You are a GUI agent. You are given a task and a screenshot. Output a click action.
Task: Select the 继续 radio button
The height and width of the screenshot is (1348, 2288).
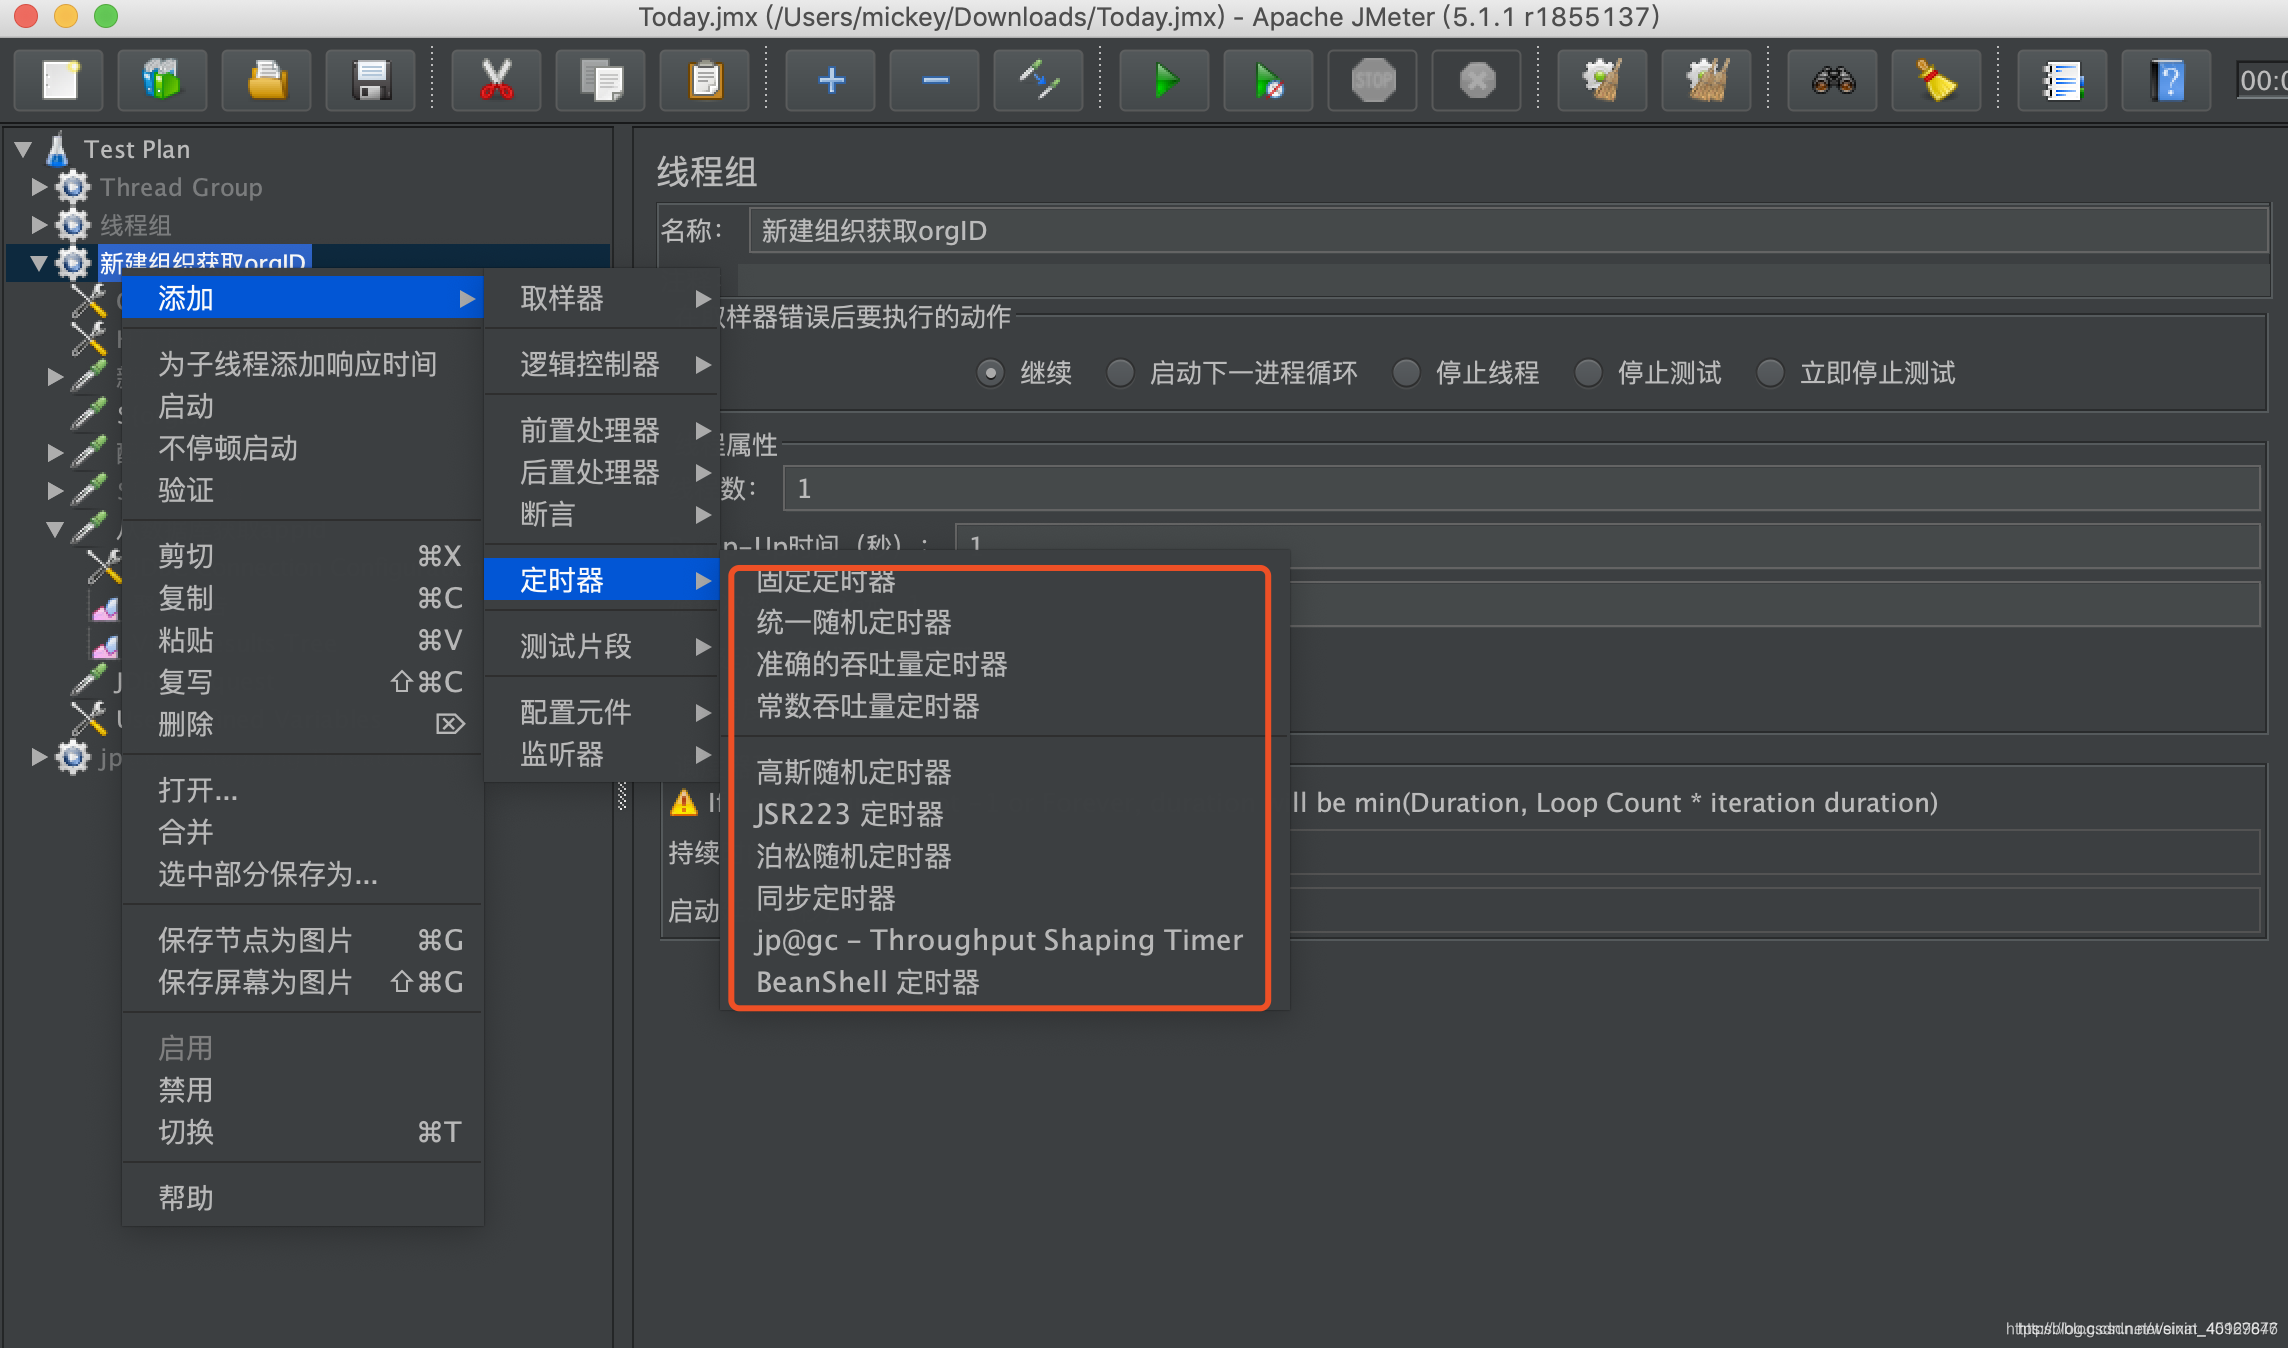990,373
